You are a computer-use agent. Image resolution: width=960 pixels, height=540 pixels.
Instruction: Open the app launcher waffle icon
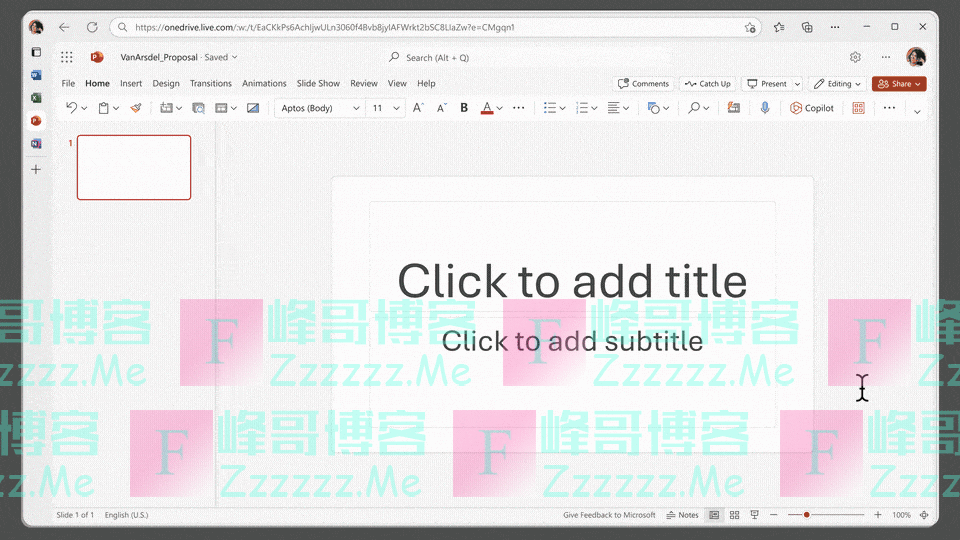click(x=67, y=58)
